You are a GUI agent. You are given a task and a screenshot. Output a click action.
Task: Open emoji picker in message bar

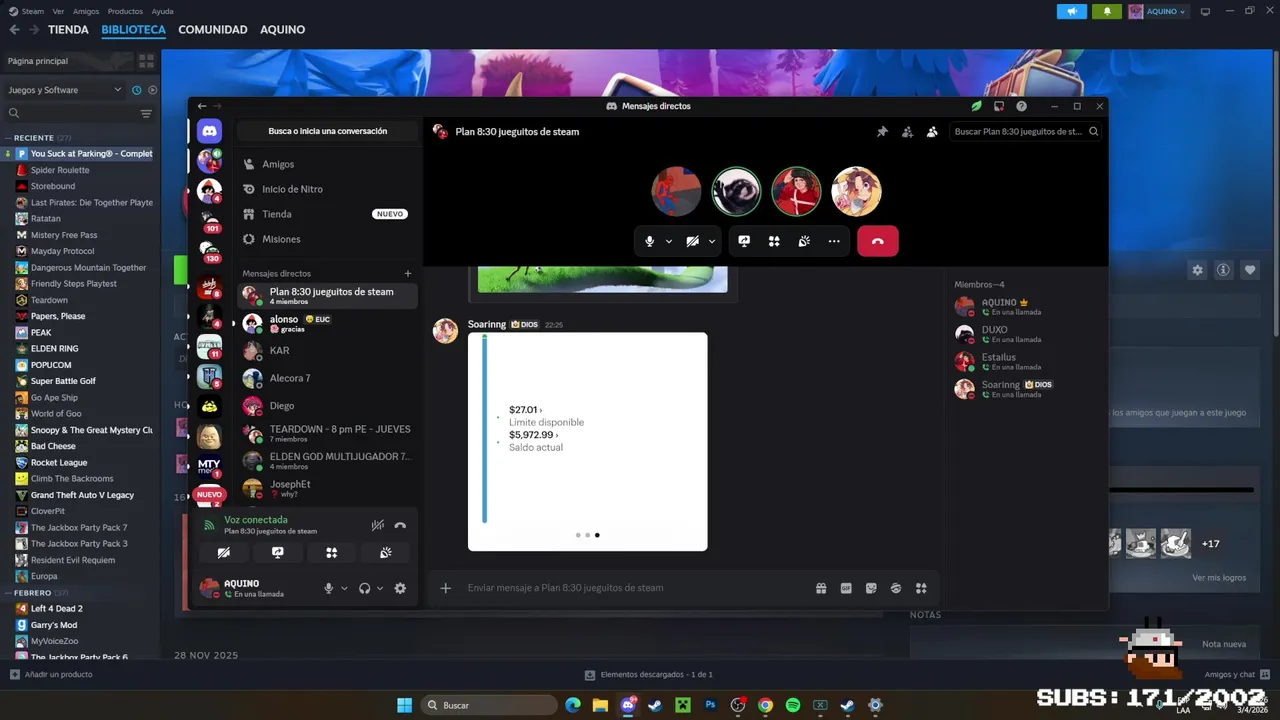[x=896, y=588]
